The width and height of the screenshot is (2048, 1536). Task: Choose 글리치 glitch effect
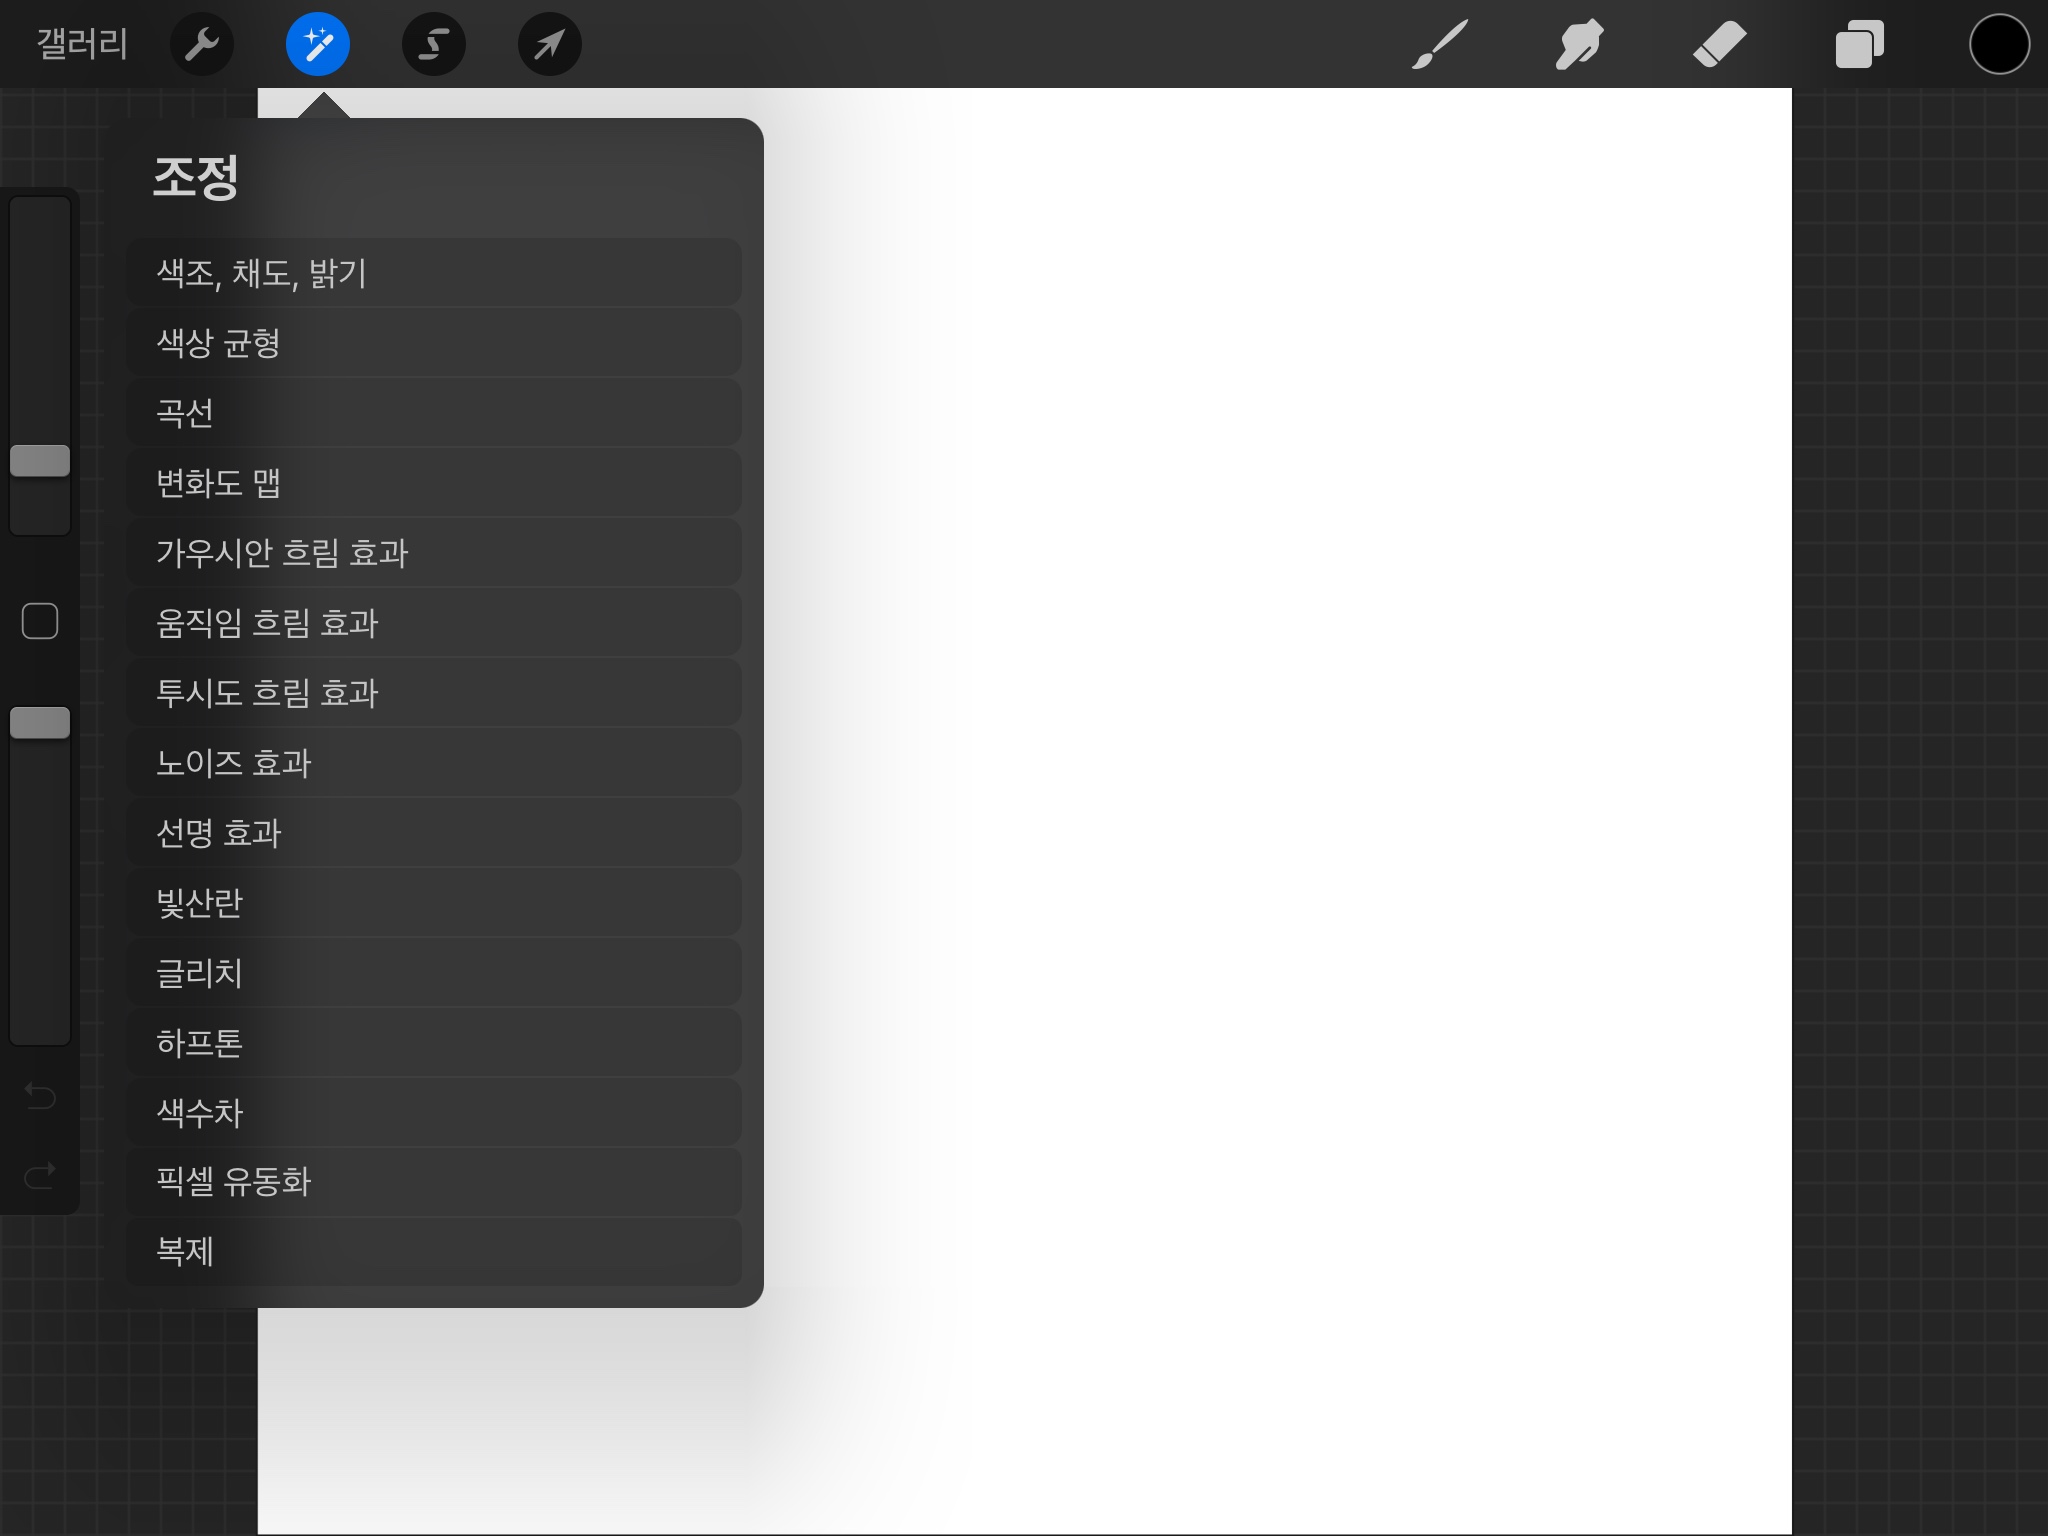click(x=434, y=973)
